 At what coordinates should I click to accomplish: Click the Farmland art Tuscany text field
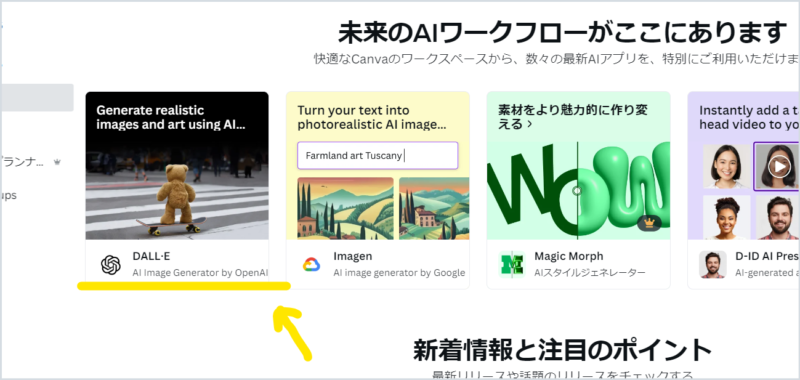(x=378, y=156)
